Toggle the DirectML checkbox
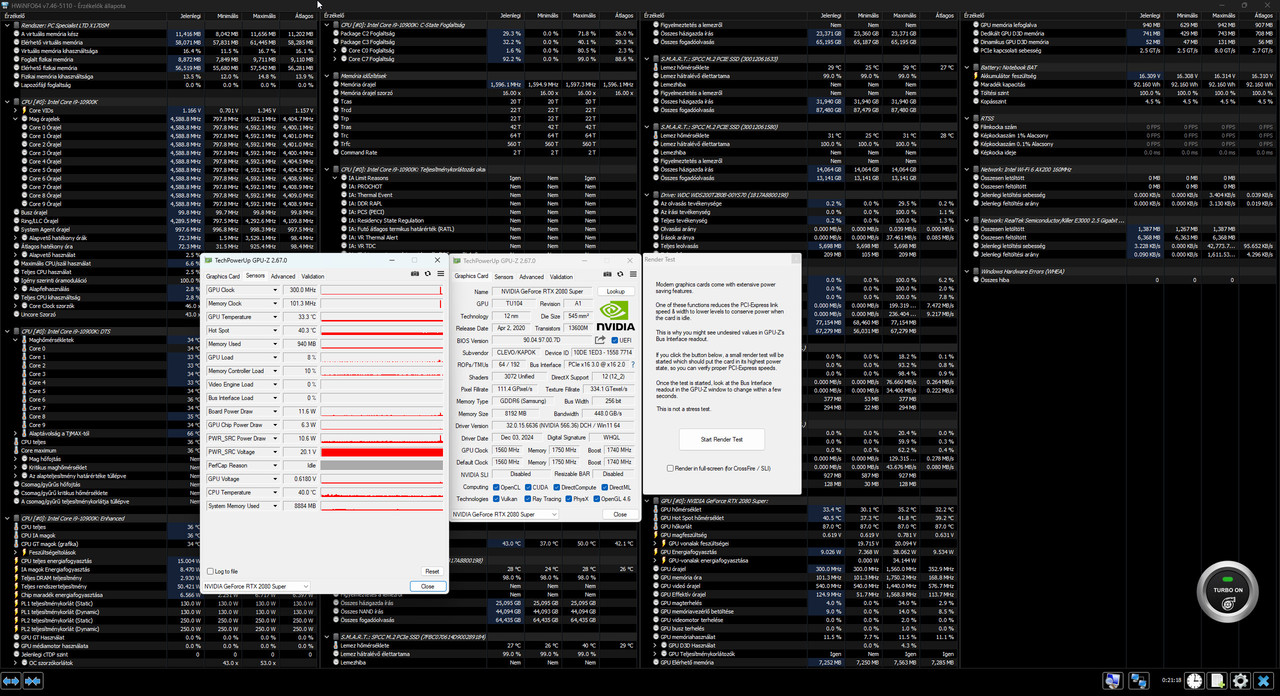Viewport: 1280px width, 696px height. tap(604, 487)
